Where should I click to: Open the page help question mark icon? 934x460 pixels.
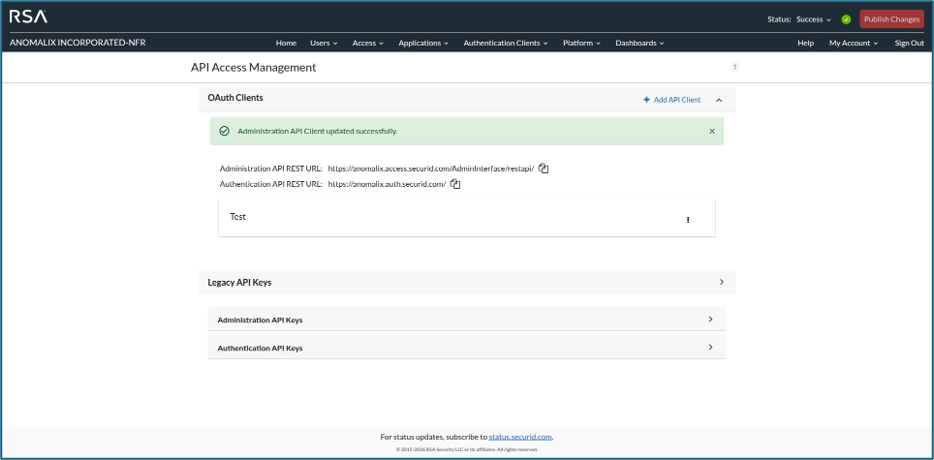click(734, 67)
